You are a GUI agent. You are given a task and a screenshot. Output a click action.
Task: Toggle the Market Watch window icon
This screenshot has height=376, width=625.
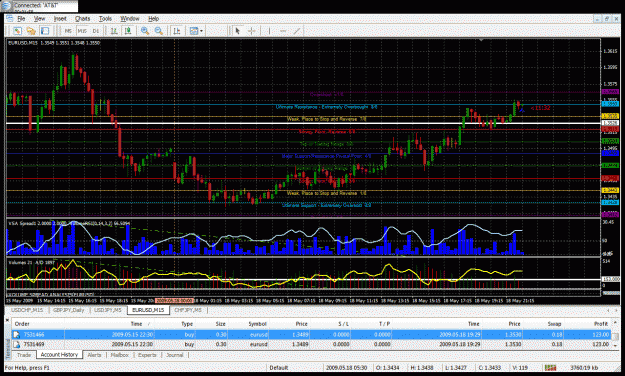(x=45, y=31)
